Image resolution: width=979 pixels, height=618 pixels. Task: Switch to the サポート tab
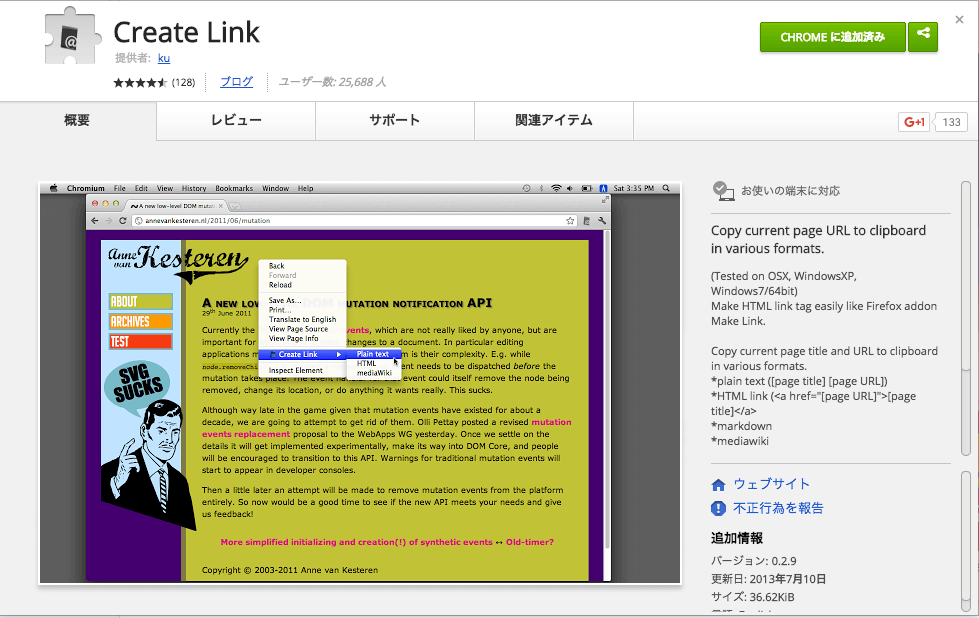395,120
